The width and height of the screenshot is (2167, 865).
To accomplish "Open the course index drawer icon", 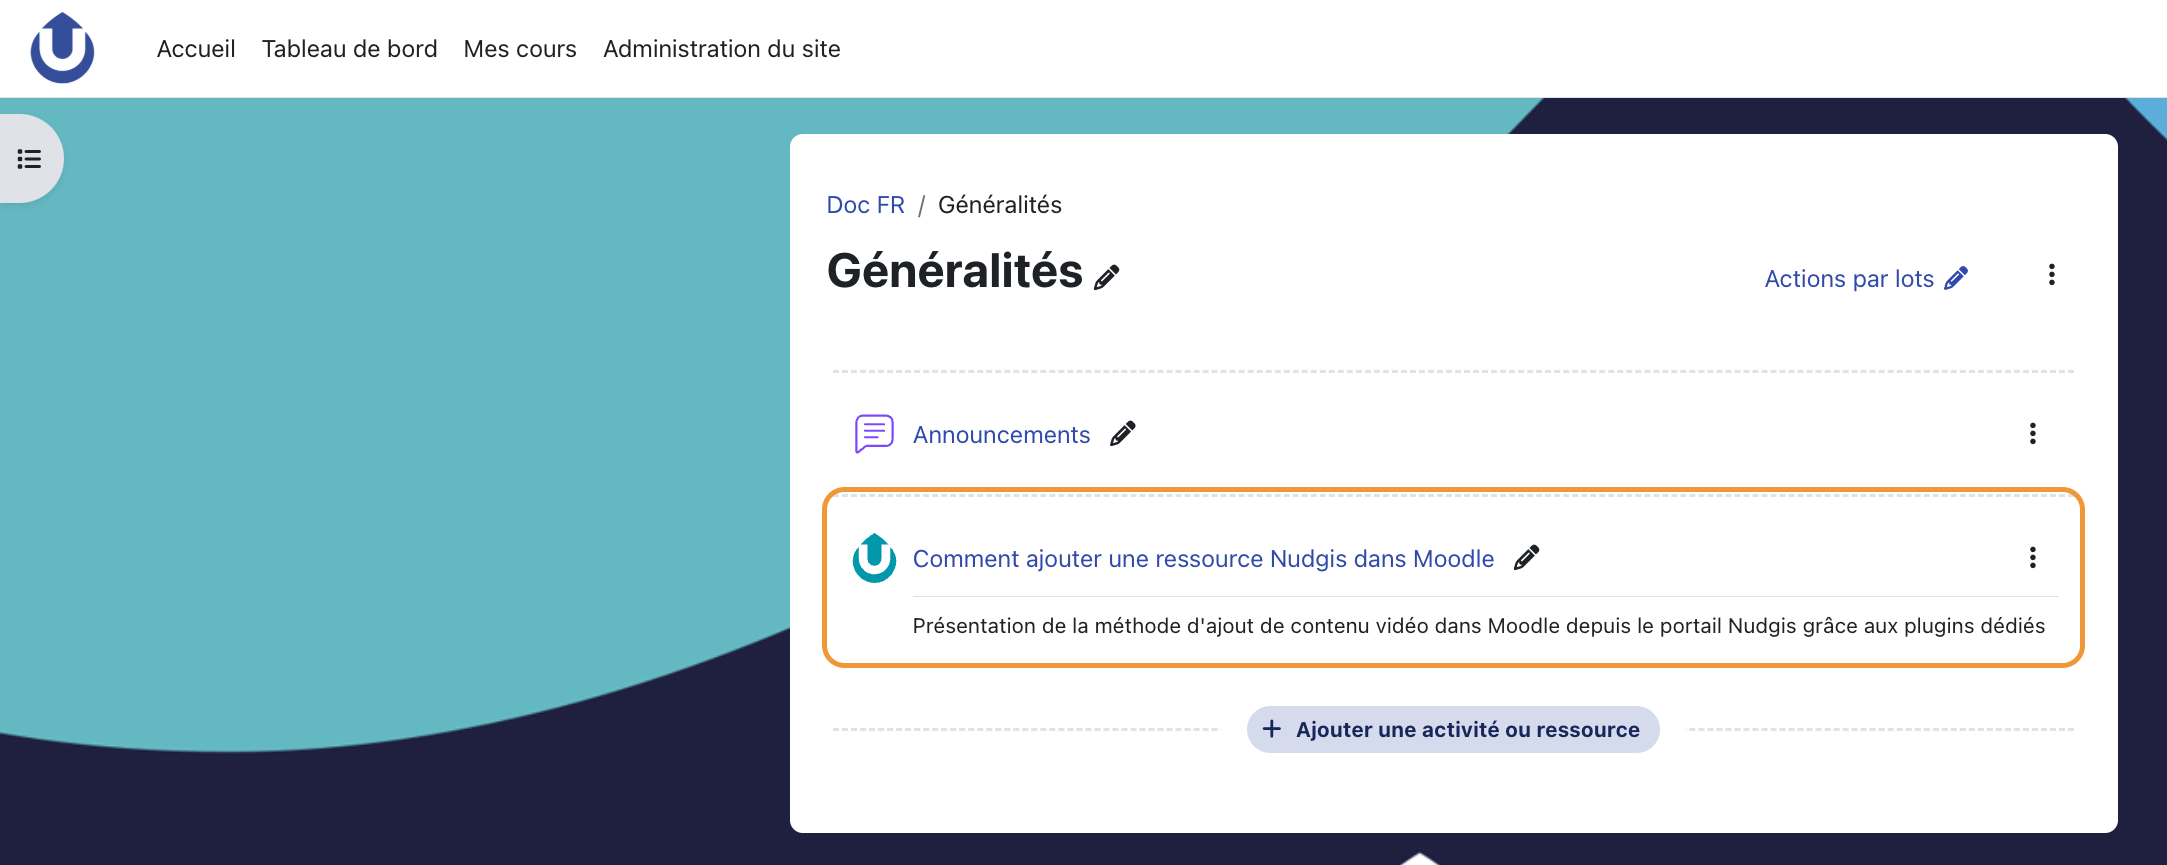I will [30, 159].
